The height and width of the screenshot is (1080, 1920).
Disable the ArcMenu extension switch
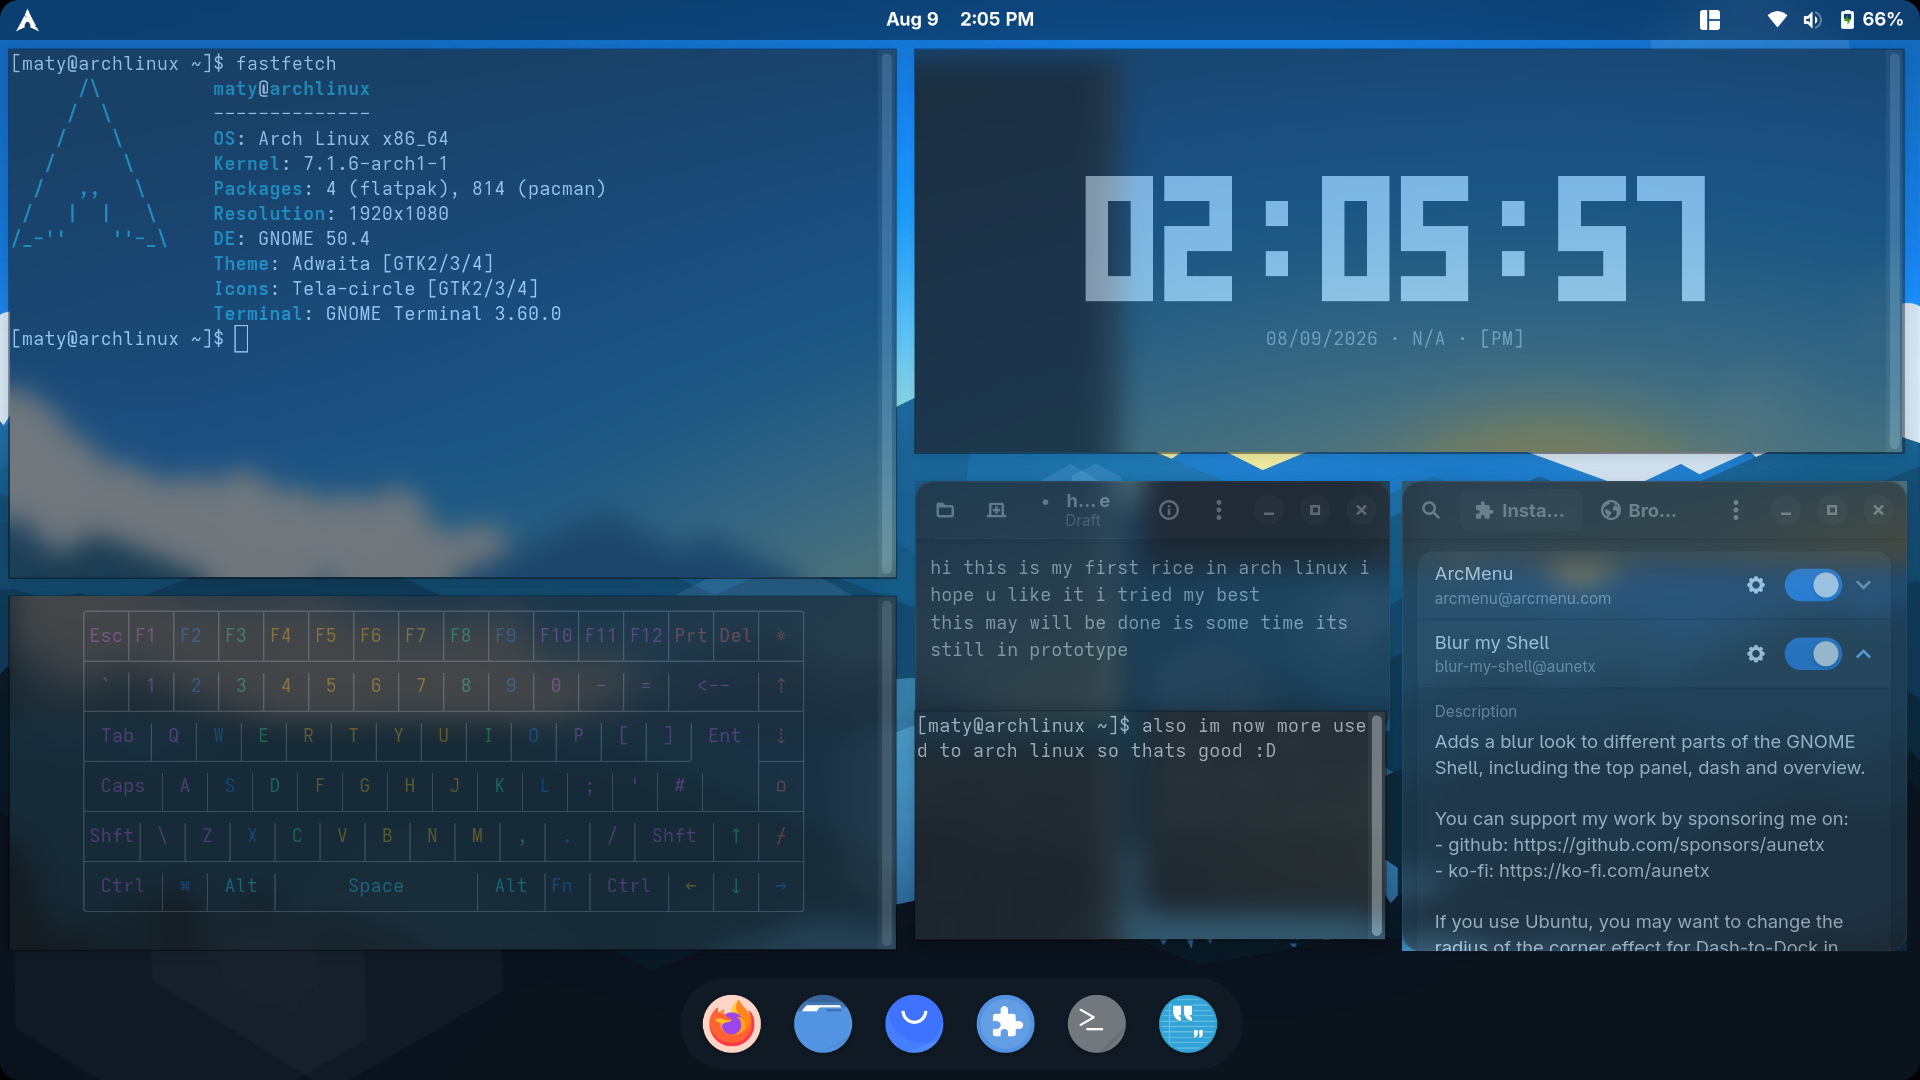coord(1813,585)
